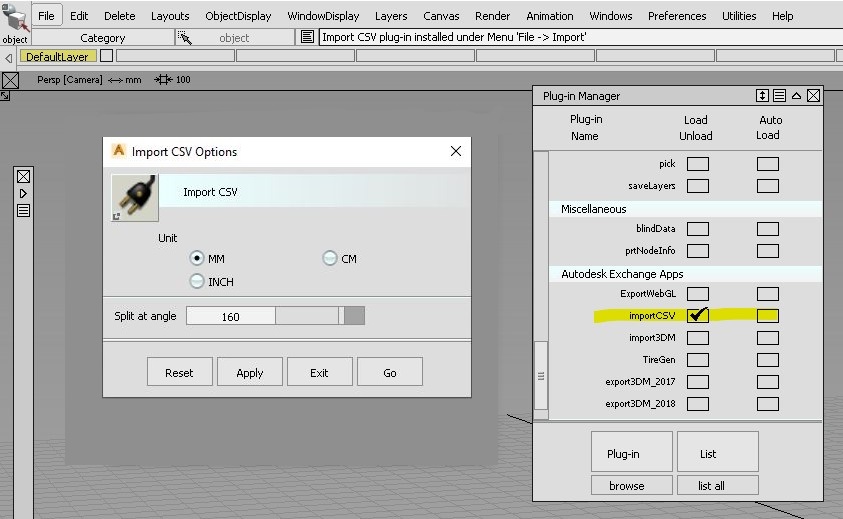Click the Plug-in Manager scrollbar thumb
This screenshot has width=843, height=519.
[541, 375]
